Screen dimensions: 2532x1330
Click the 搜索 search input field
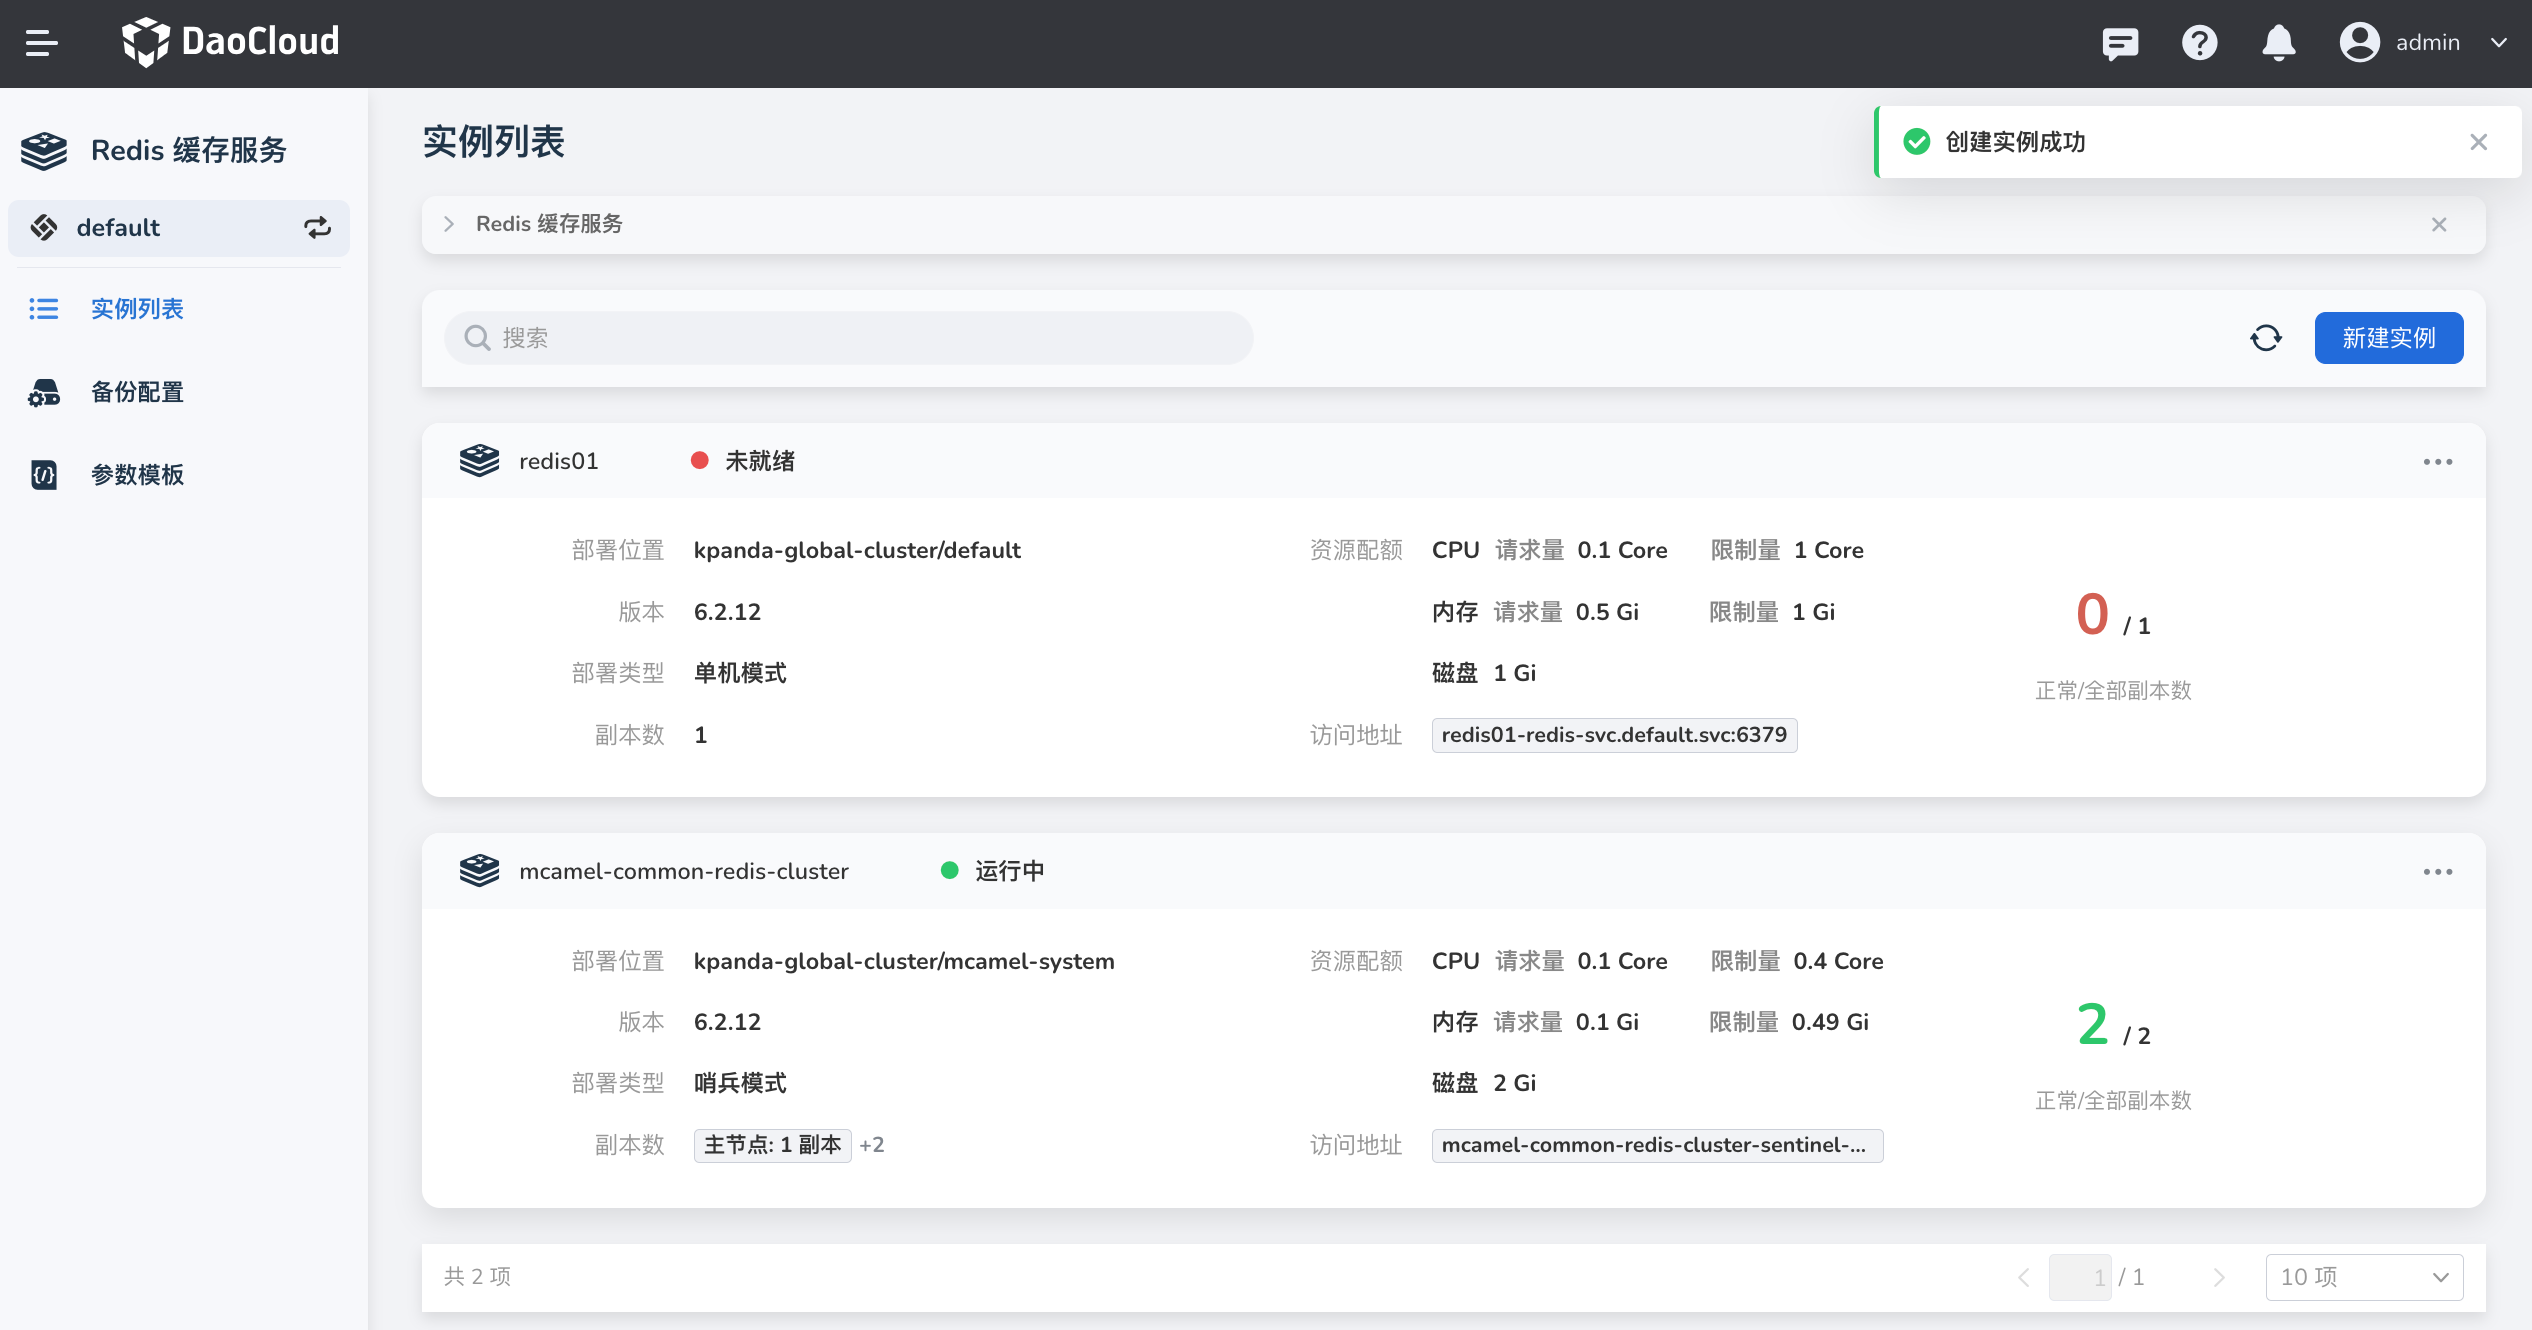pos(848,338)
